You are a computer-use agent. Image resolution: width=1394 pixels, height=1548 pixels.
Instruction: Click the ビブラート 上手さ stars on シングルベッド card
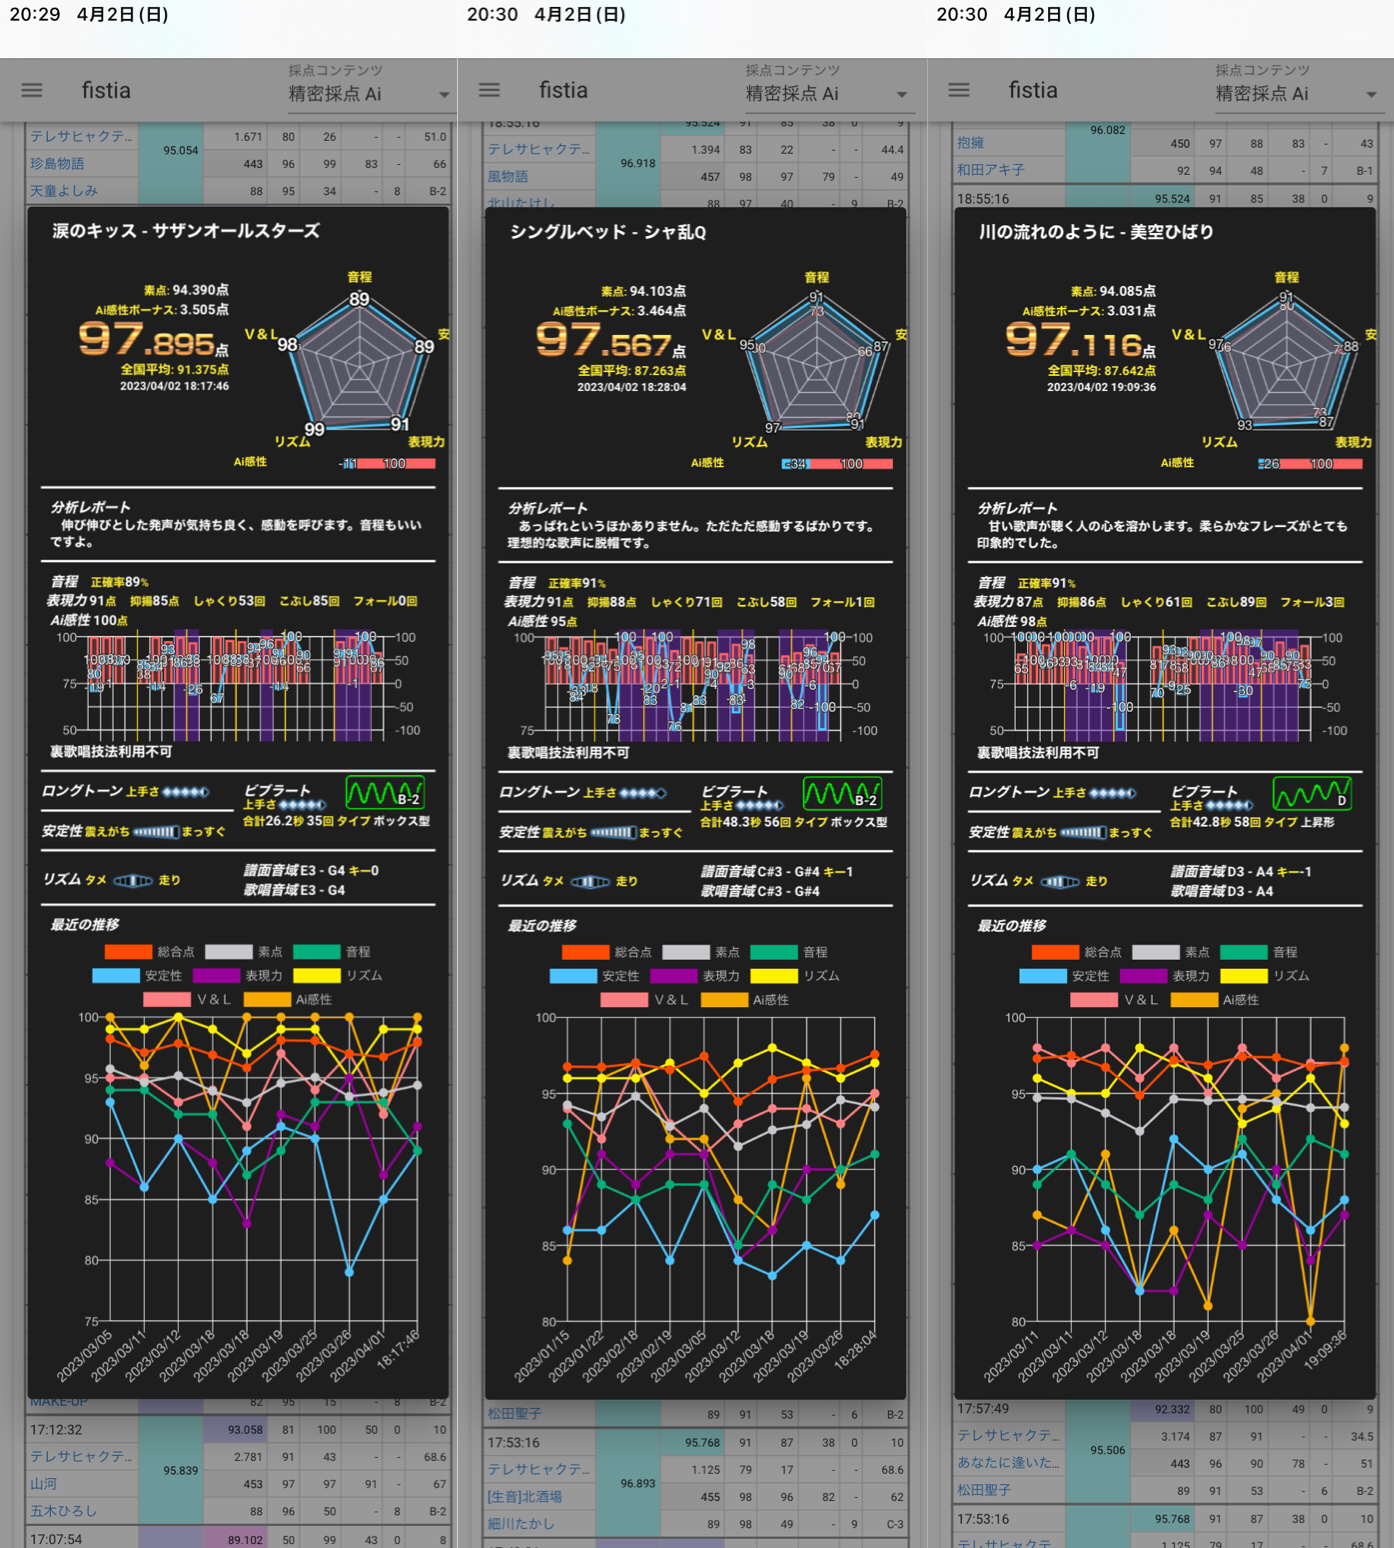pyautogui.click(x=759, y=806)
